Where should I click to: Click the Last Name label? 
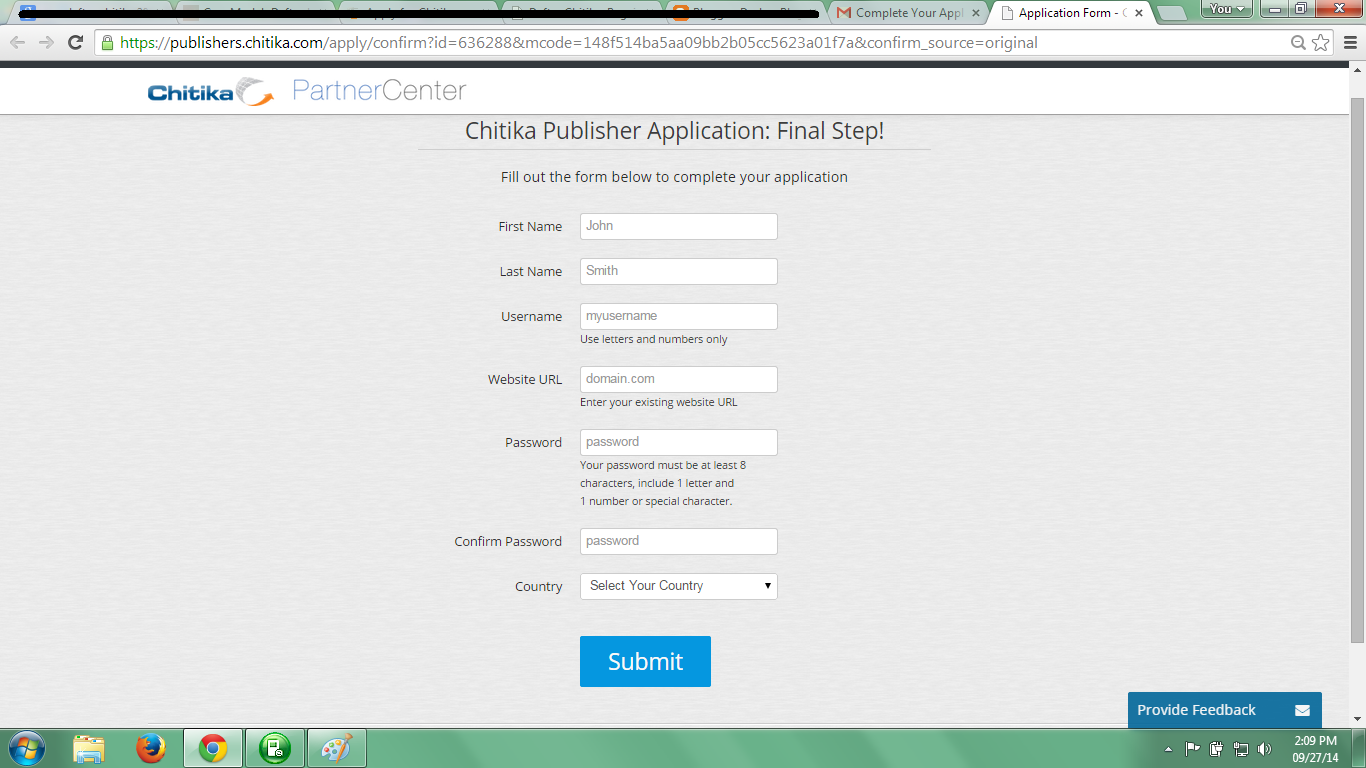coord(531,272)
